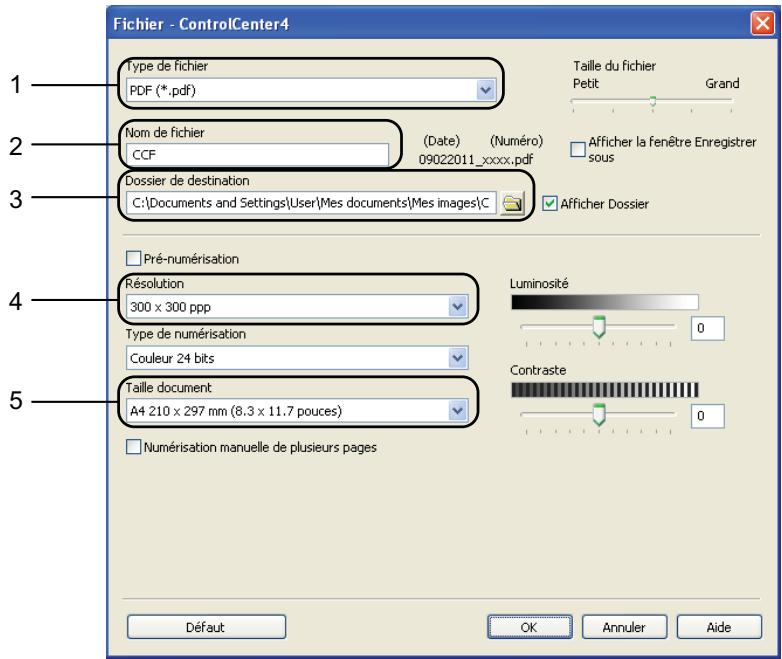Viewport: 782px width, 659px height.
Task: Click the Nom de fichier field containing CCF
Action: point(257,155)
